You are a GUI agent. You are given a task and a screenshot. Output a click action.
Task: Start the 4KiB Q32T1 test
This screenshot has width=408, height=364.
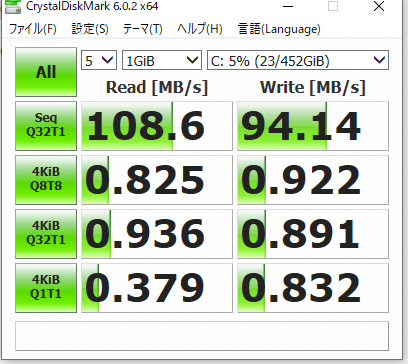click(46, 234)
